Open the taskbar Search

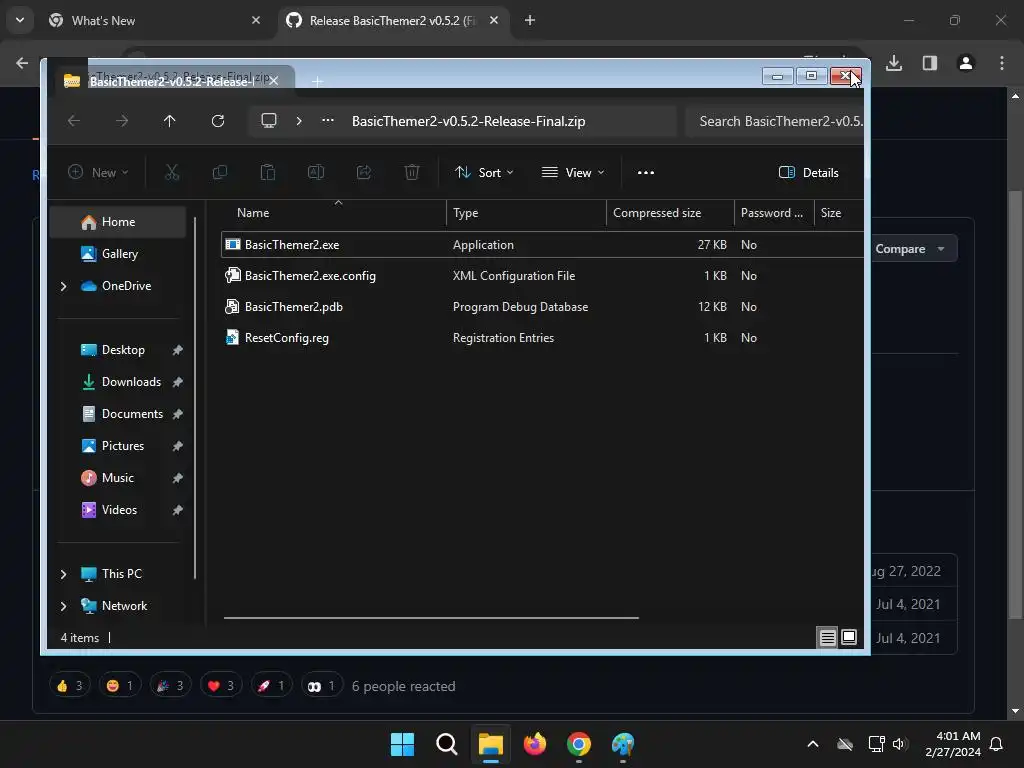point(447,744)
